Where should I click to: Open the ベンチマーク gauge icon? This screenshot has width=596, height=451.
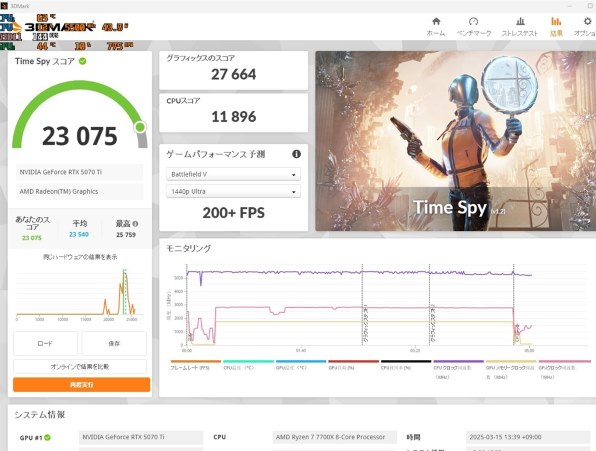473,21
